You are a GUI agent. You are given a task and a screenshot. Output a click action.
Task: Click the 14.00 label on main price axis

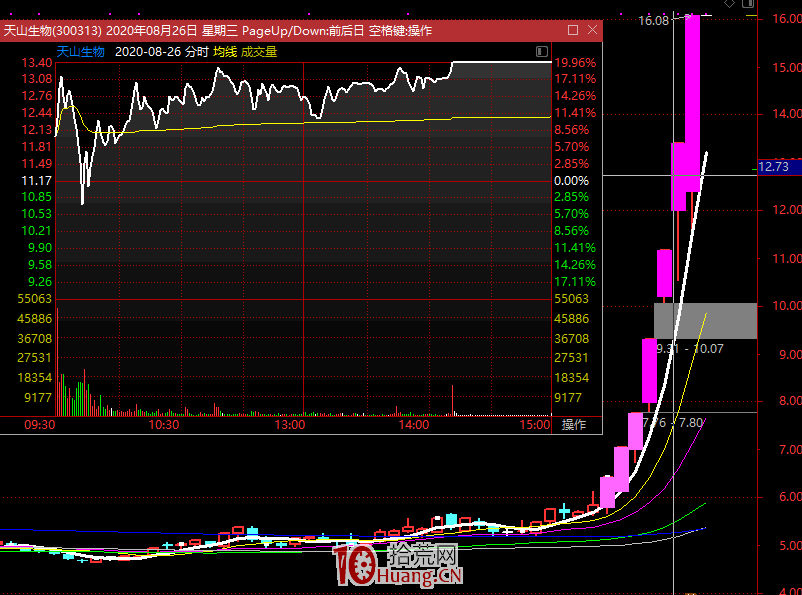787,114
